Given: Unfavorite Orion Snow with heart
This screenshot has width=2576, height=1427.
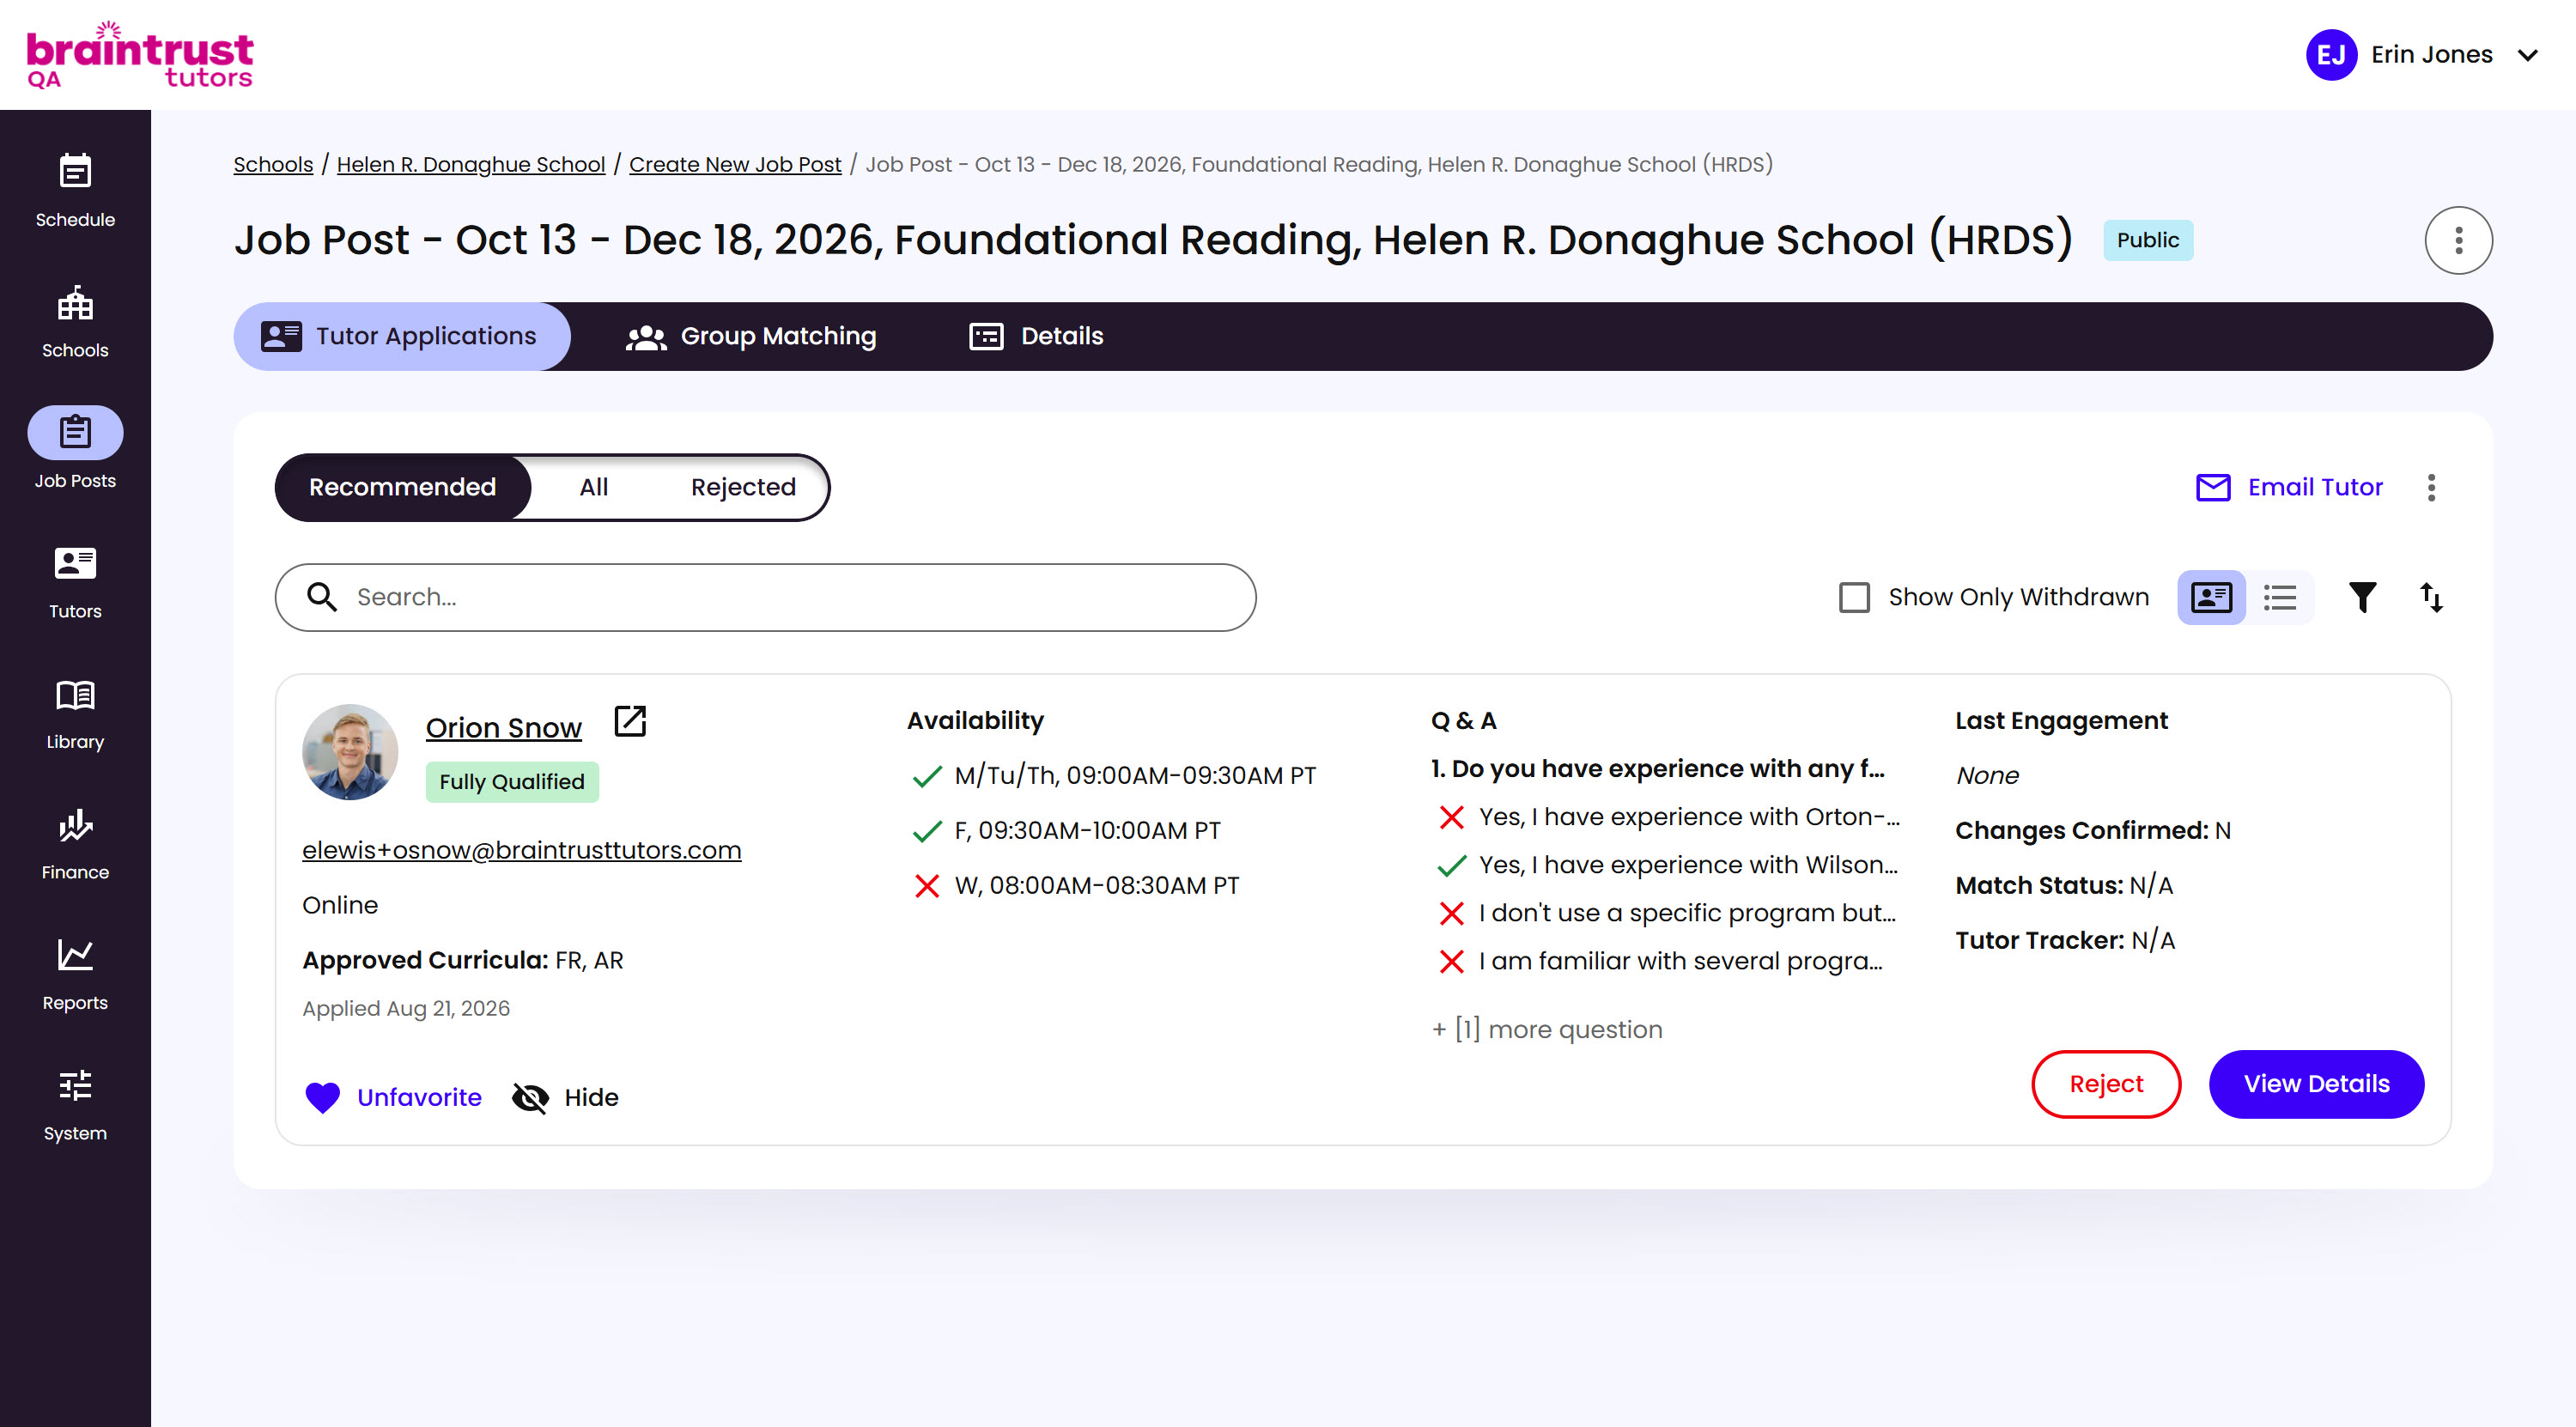Looking at the screenshot, I should (x=393, y=1097).
